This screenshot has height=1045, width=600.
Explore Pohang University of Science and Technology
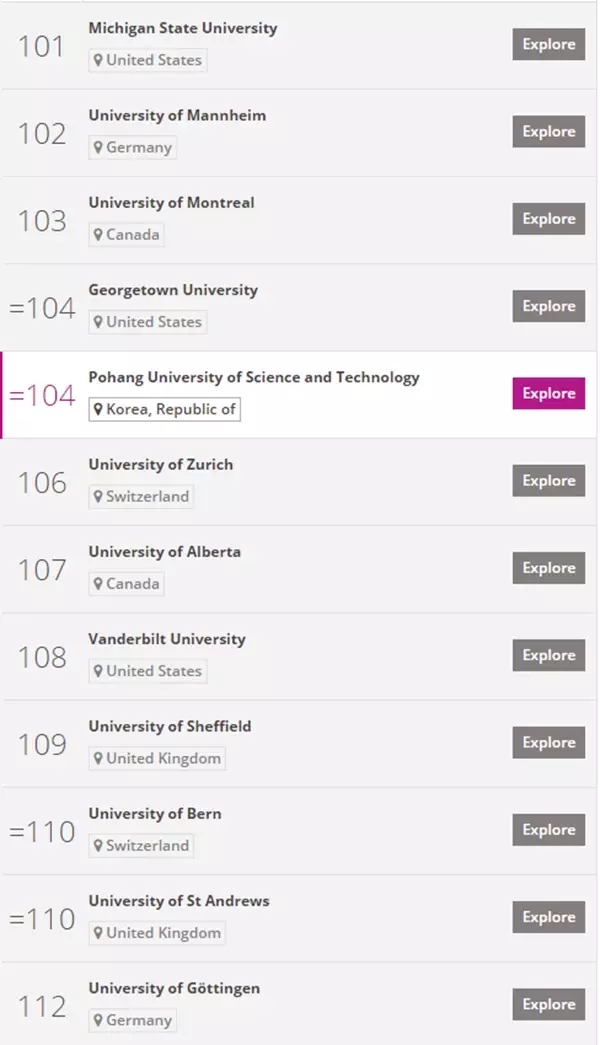point(549,393)
